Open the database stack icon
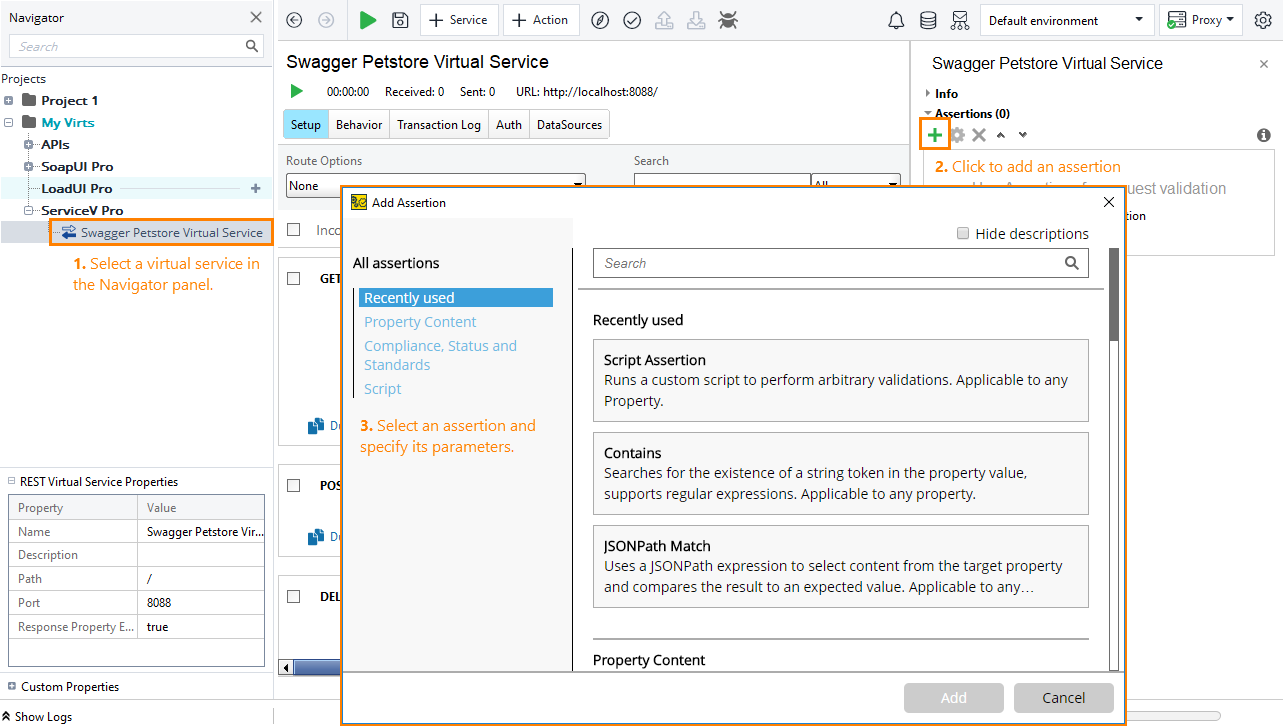This screenshot has height=727, width=1283. click(x=928, y=20)
